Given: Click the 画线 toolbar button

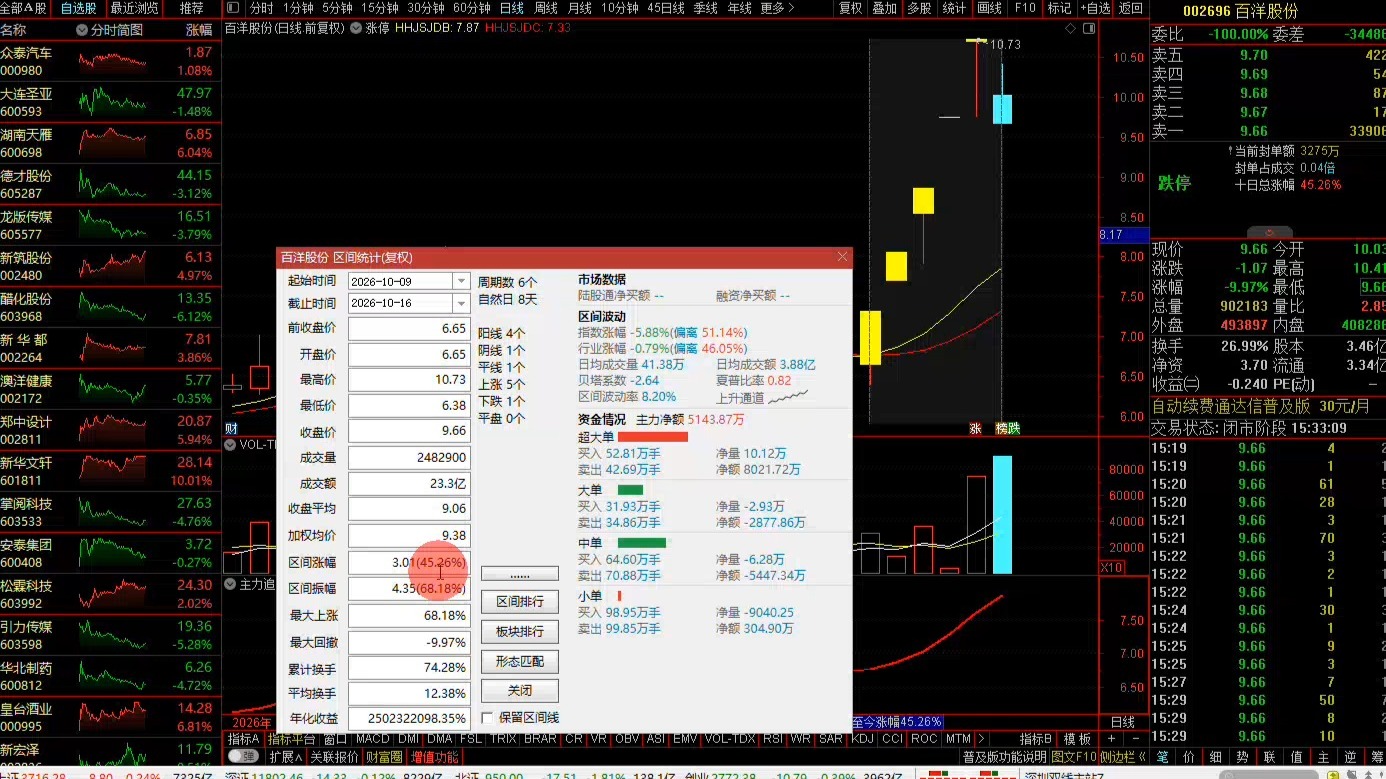Looking at the screenshot, I should [989, 8].
